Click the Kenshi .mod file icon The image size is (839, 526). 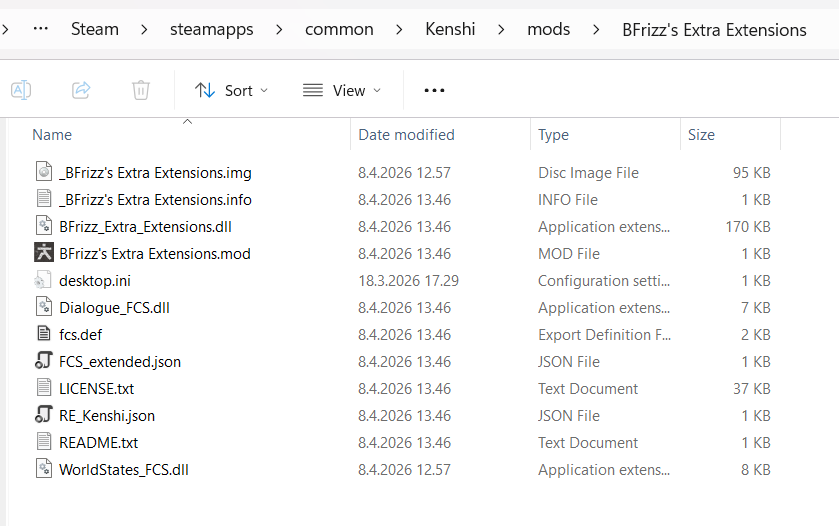coord(43,254)
